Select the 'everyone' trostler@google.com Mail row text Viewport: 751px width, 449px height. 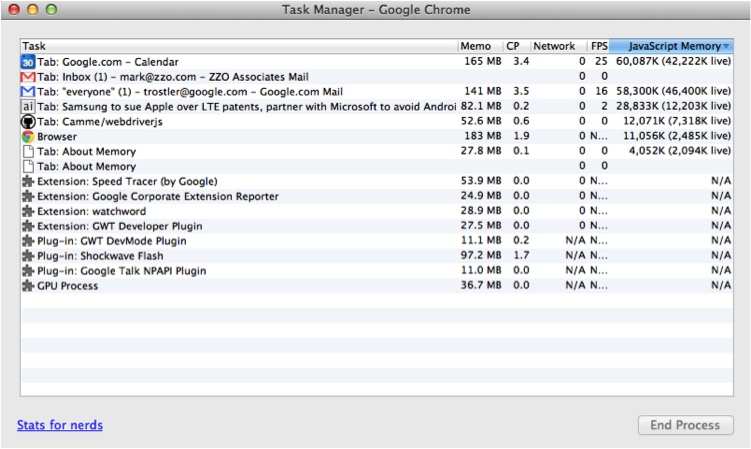click(190, 92)
